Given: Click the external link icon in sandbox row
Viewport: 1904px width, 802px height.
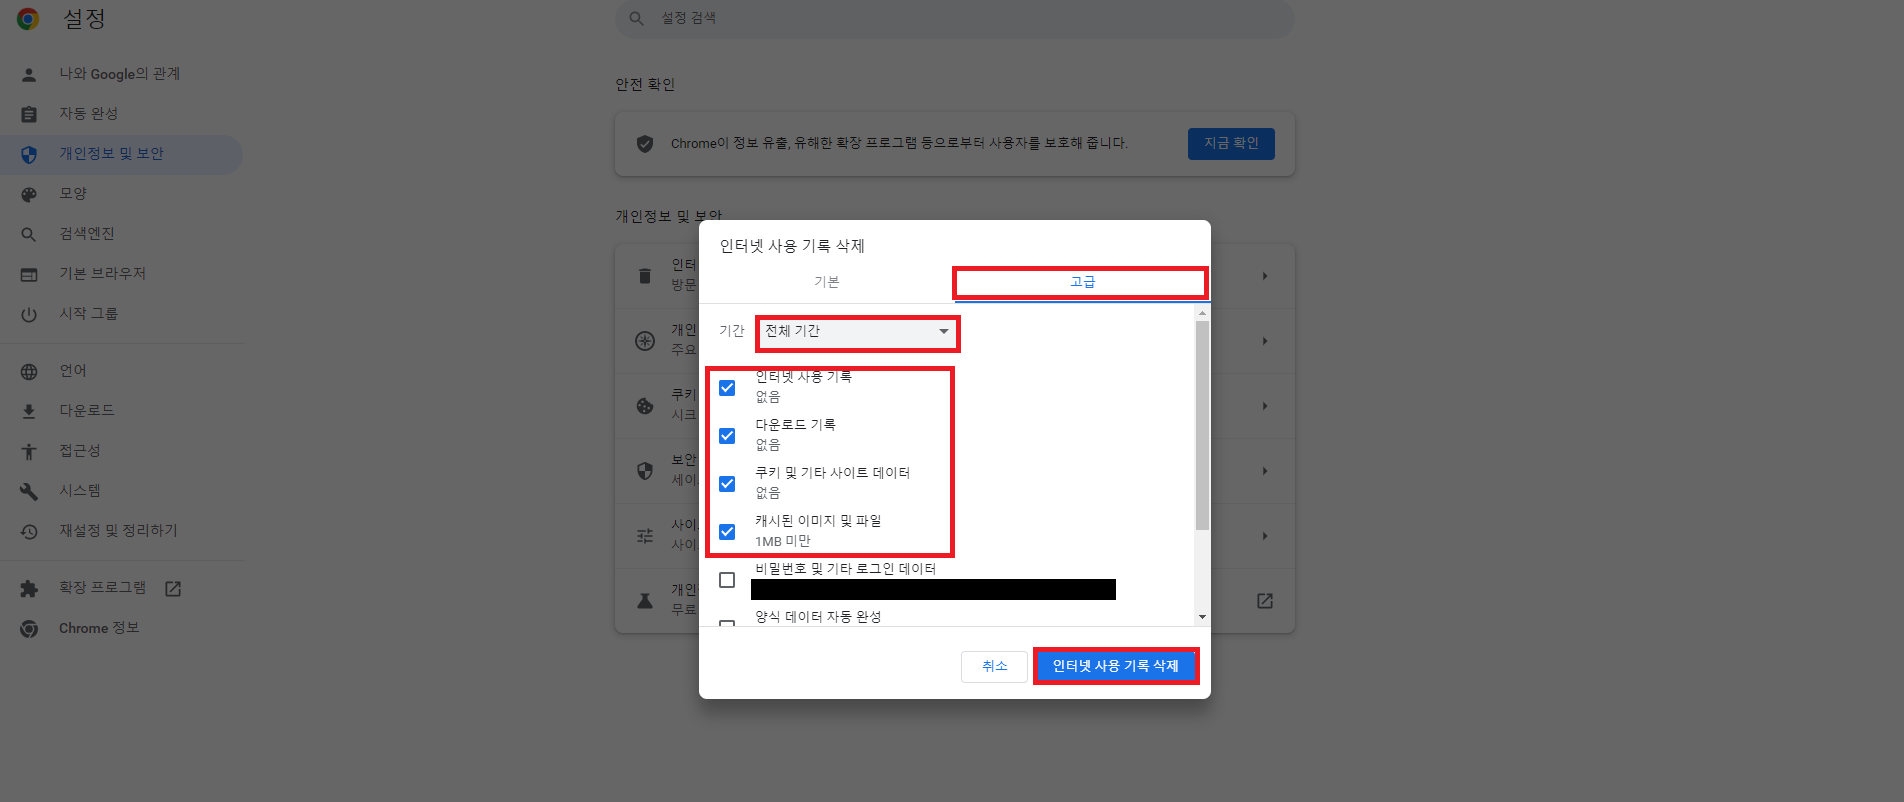Looking at the screenshot, I should [1265, 601].
